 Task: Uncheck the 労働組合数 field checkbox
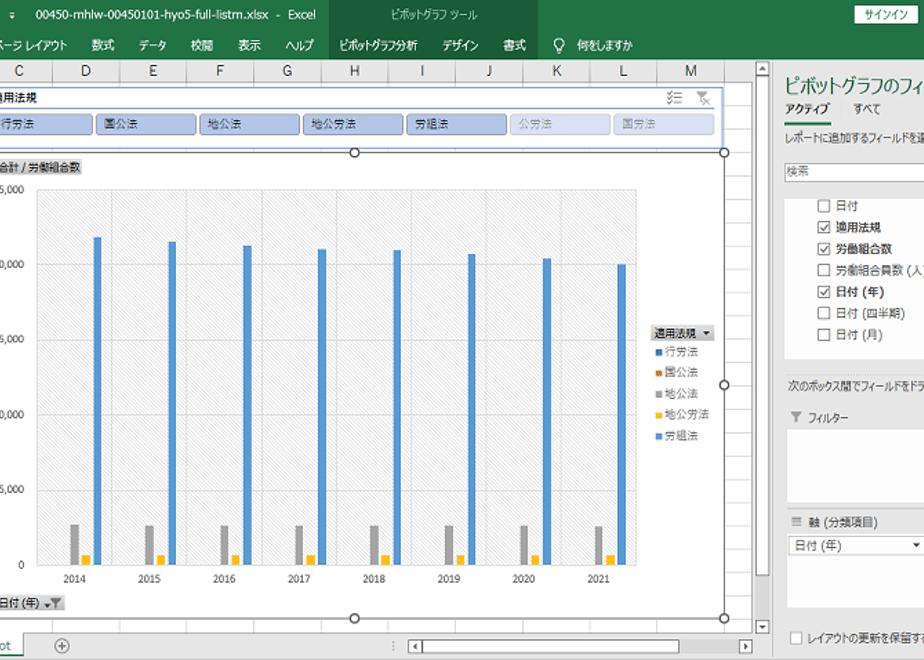pos(824,249)
